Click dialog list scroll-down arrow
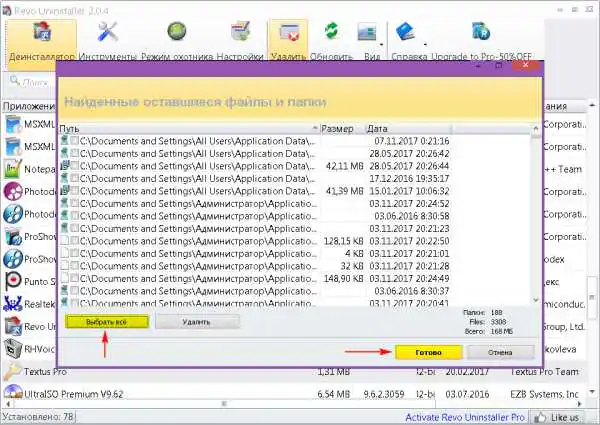This screenshot has height=425, width=600. pos(536,300)
